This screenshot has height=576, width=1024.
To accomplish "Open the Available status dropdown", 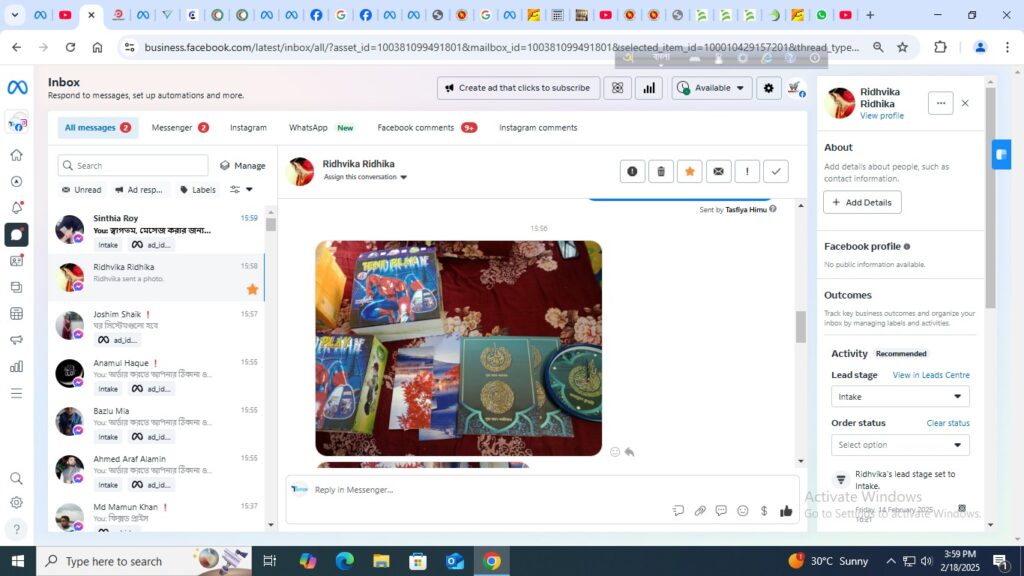I will (x=712, y=88).
